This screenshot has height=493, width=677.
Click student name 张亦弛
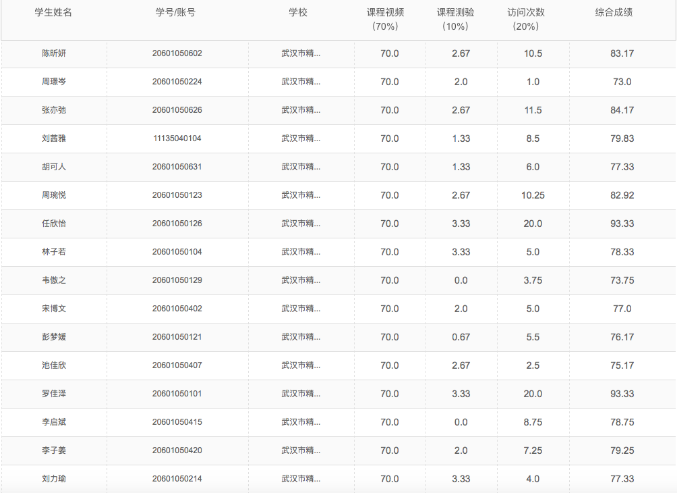click(54, 110)
